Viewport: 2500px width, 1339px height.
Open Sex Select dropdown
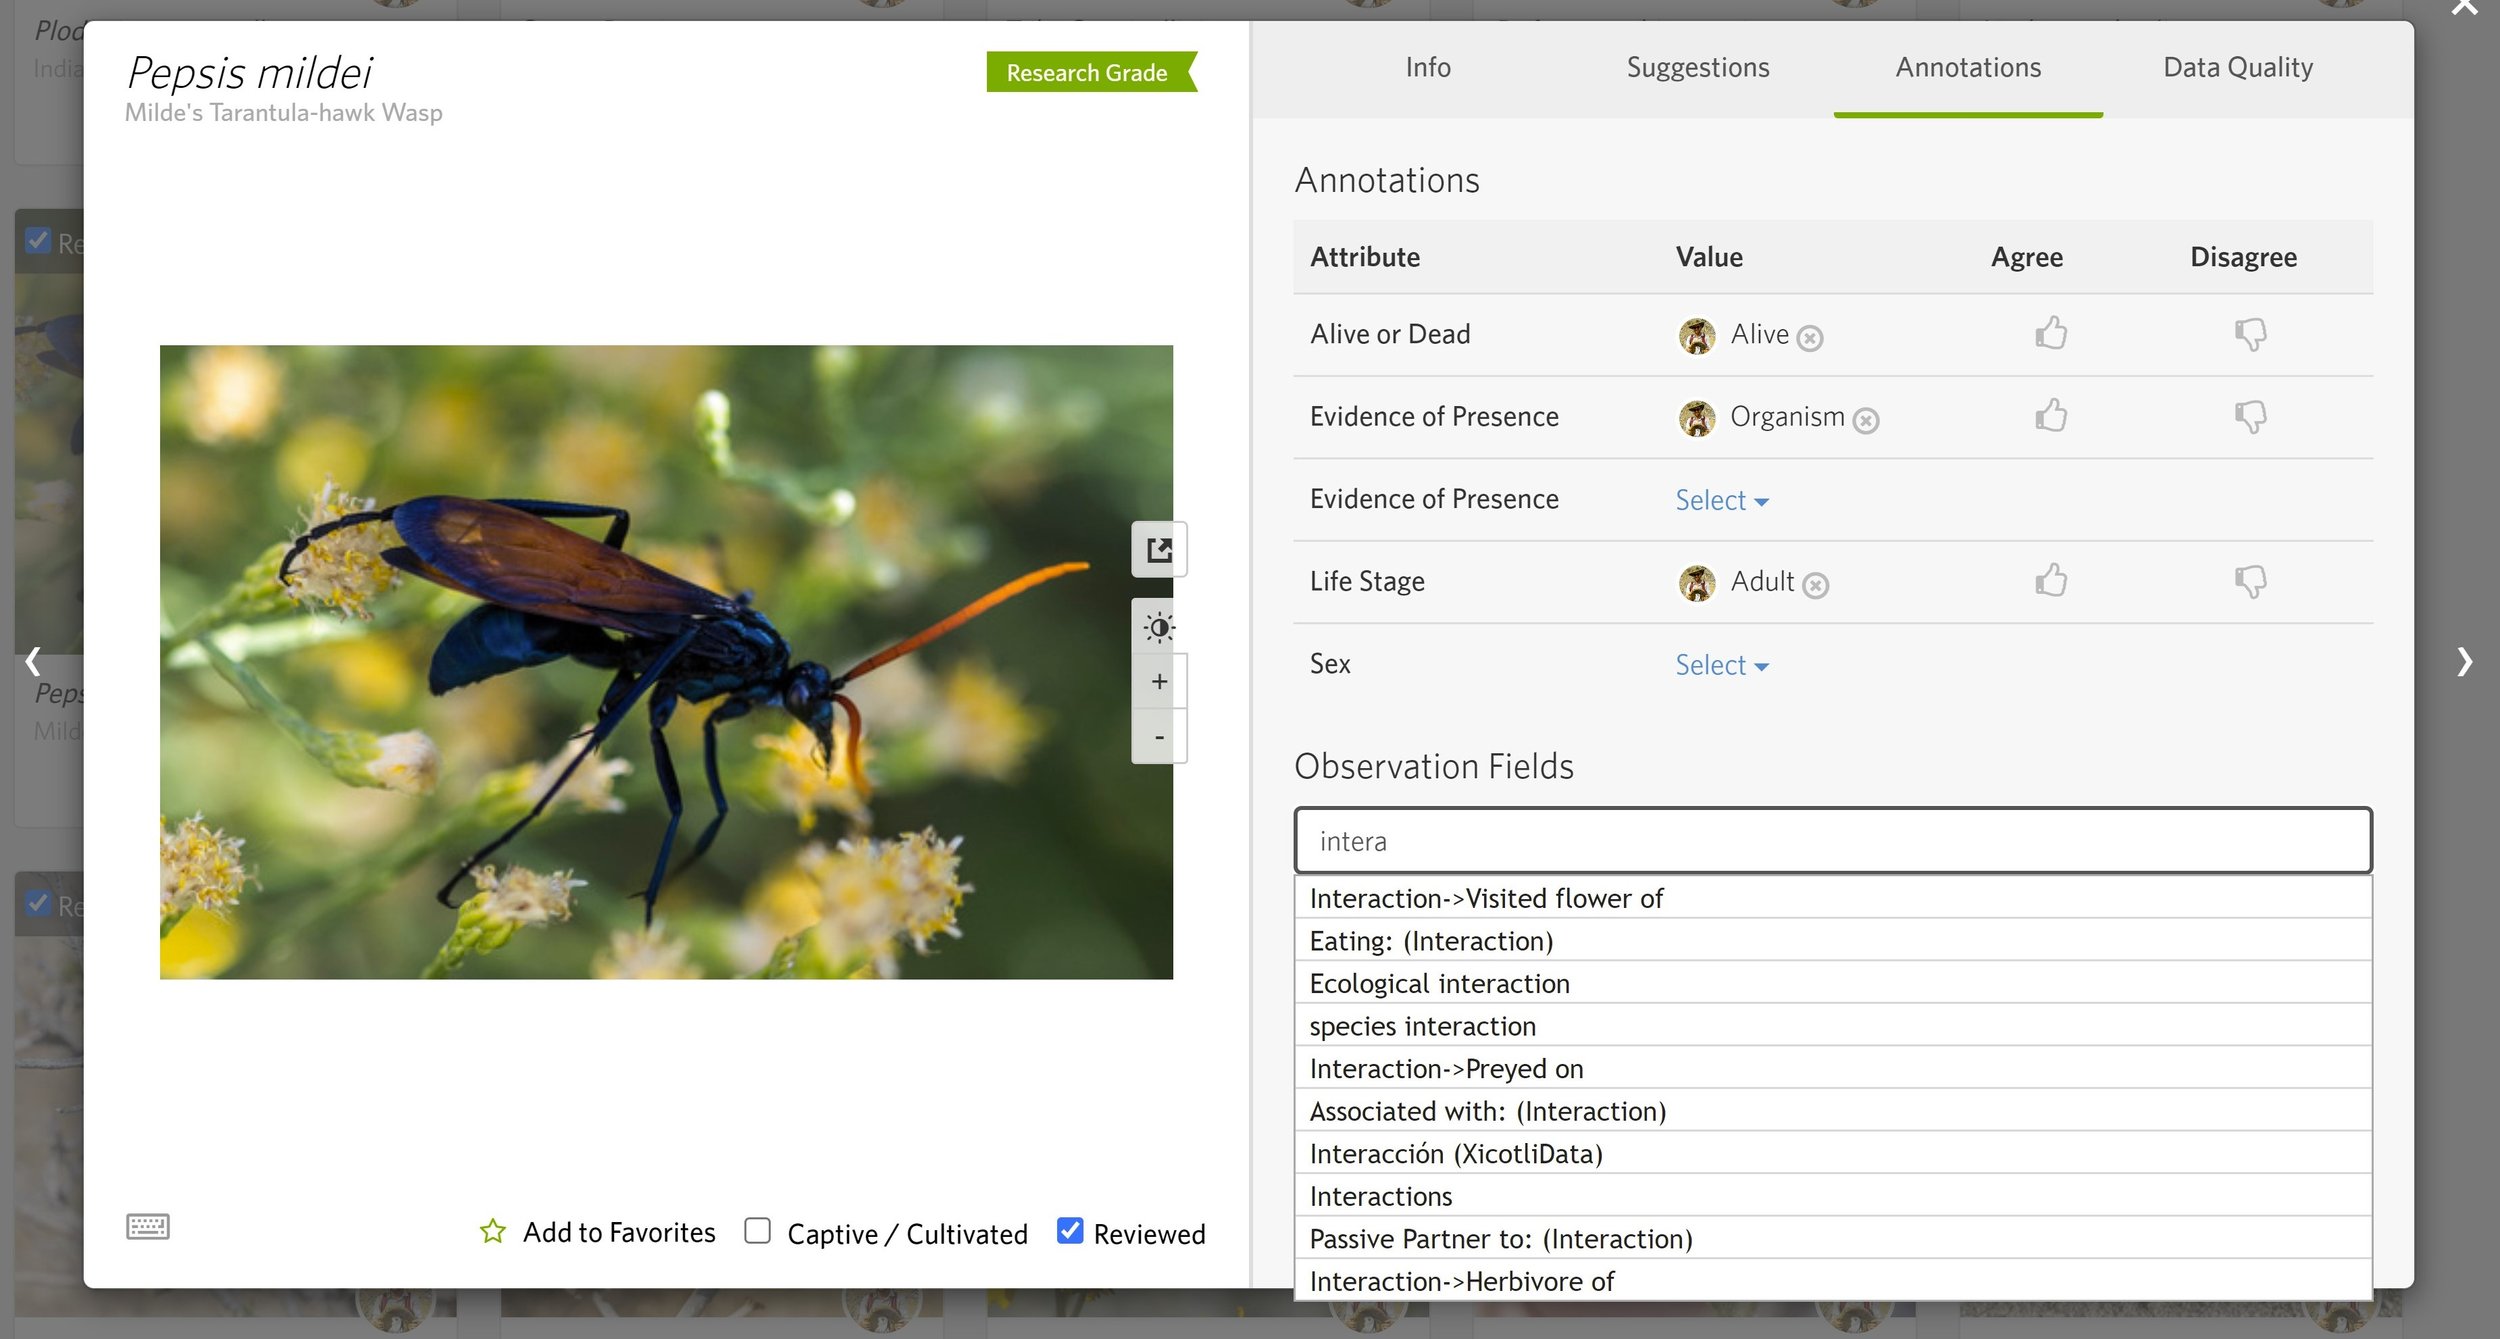(1722, 665)
